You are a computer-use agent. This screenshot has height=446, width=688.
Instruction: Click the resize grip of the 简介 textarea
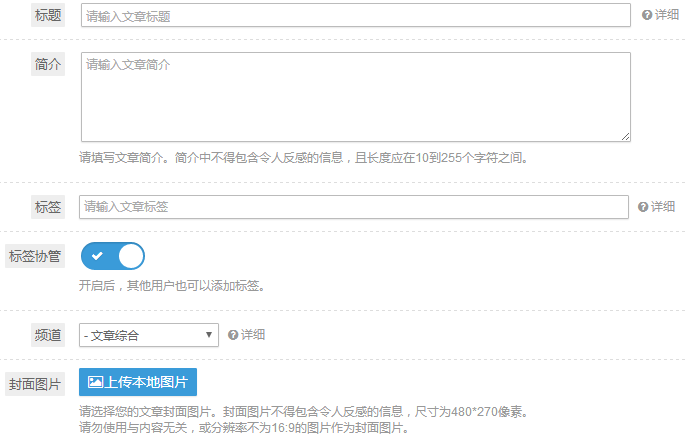pyautogui.click(x=625, y=136)
